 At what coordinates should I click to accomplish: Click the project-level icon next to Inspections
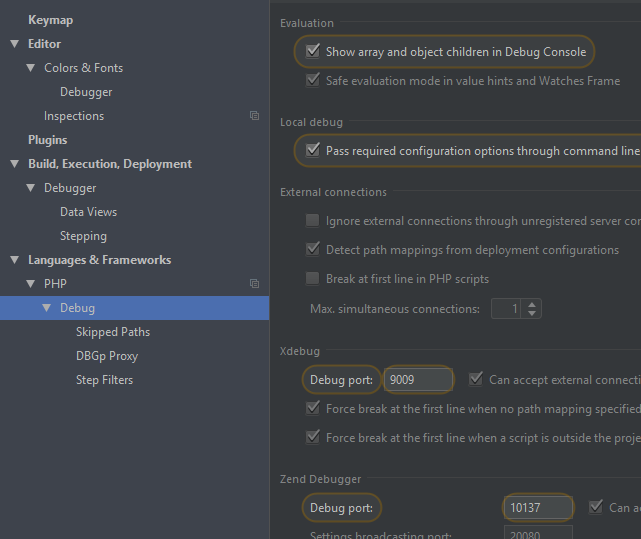(x=254, y=116)
